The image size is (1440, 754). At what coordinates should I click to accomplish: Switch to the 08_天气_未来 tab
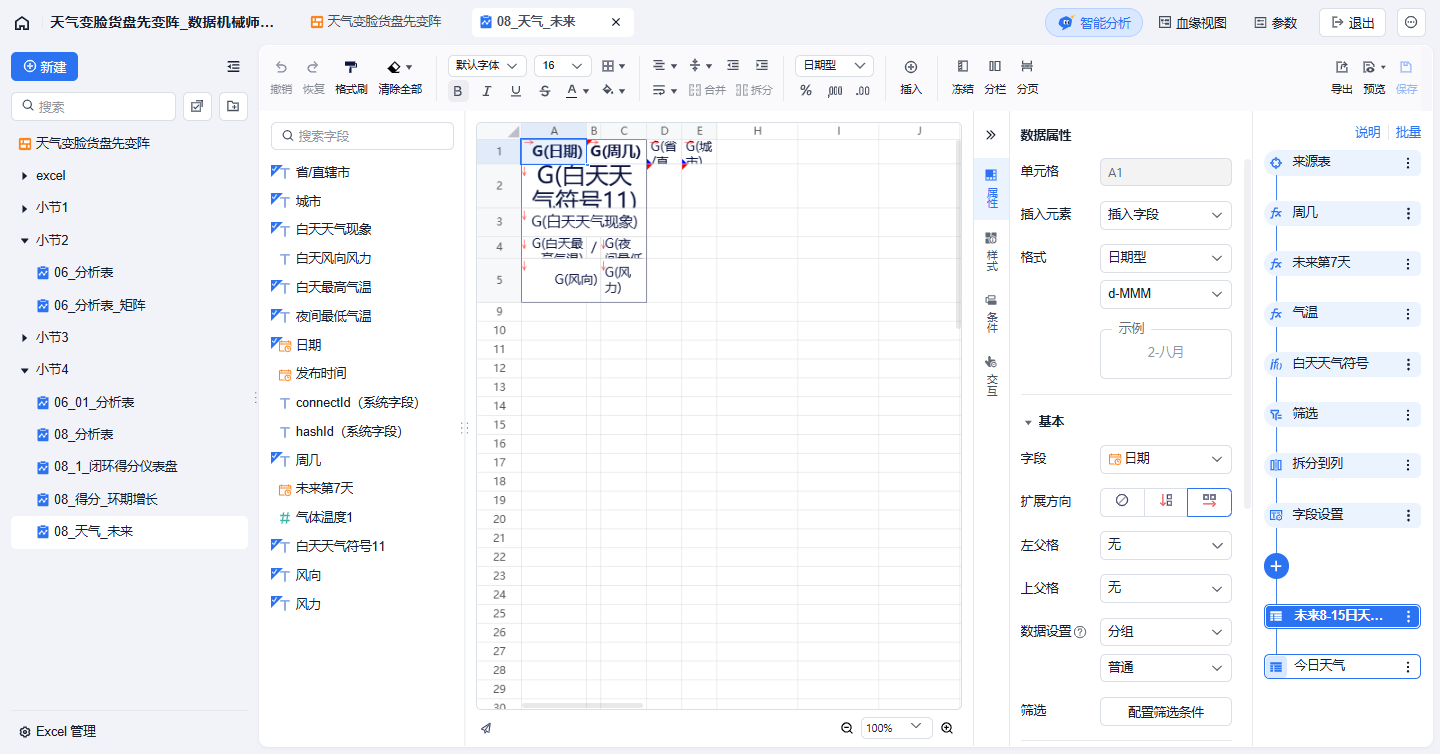[x=551, y=21]
